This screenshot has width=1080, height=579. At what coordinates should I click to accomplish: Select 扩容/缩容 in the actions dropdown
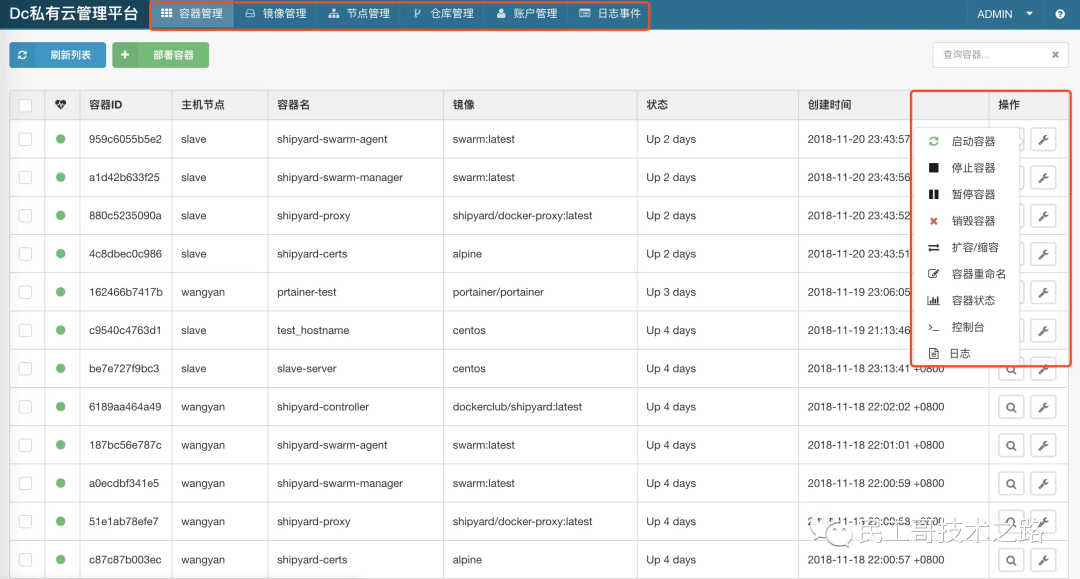[974, 248]
